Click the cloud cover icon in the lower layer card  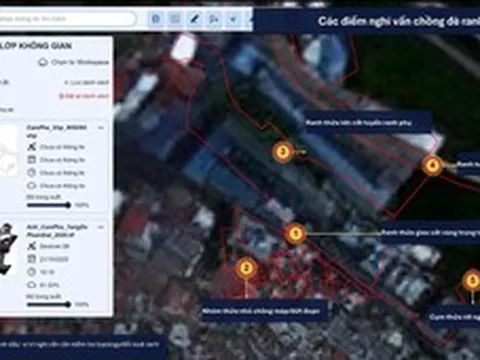point(31,285)
